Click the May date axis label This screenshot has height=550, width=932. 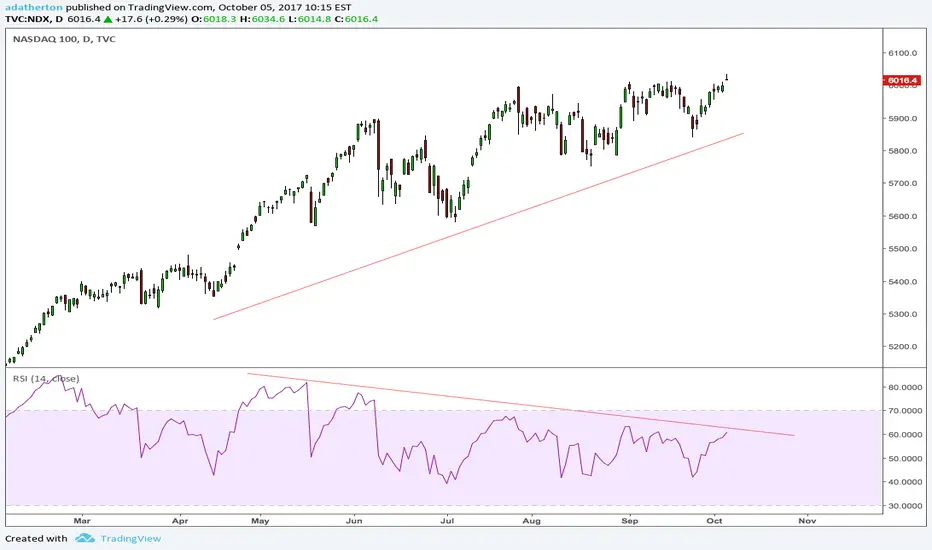pyautogui.click(x=260, y=520)
